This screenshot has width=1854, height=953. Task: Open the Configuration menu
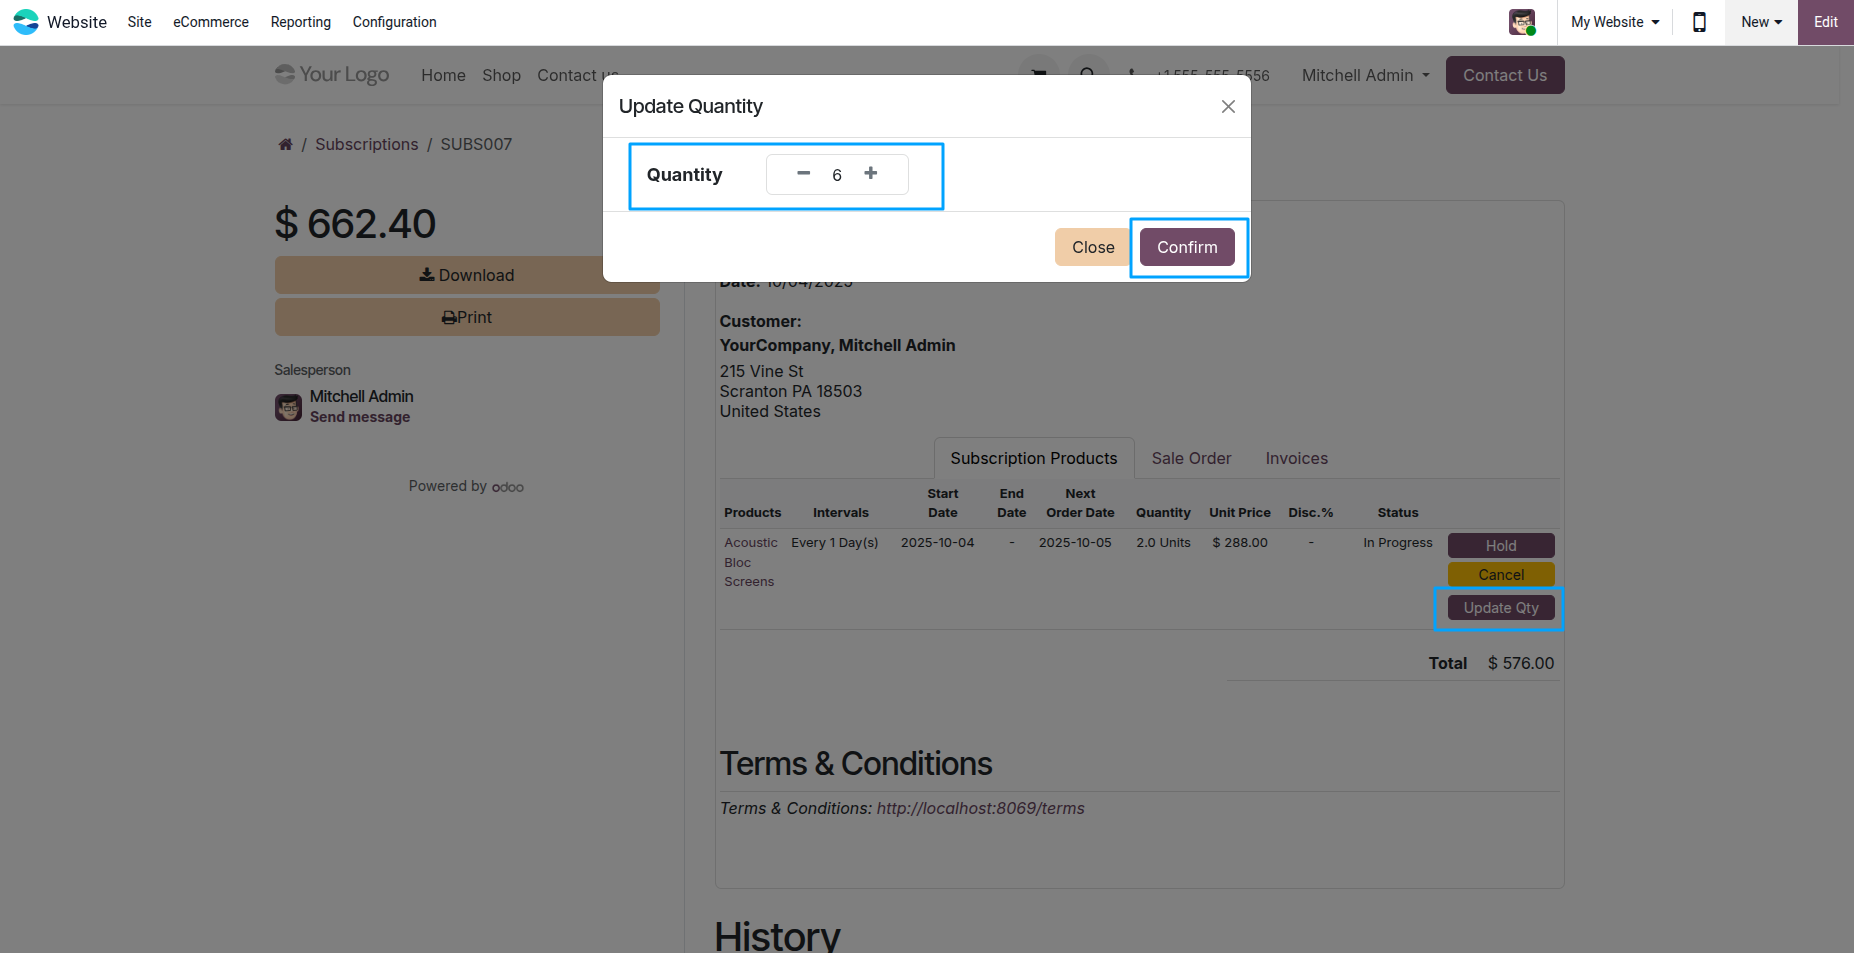[395, 22]
